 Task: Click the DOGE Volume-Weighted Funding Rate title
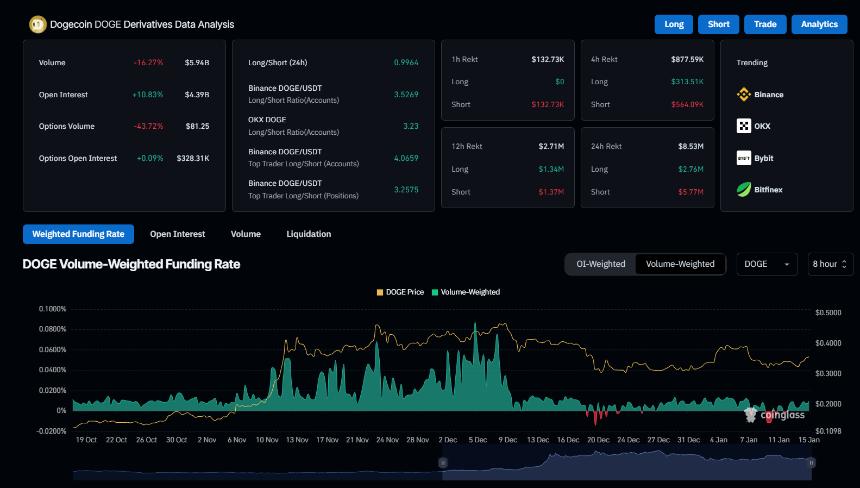click(132, 264)
